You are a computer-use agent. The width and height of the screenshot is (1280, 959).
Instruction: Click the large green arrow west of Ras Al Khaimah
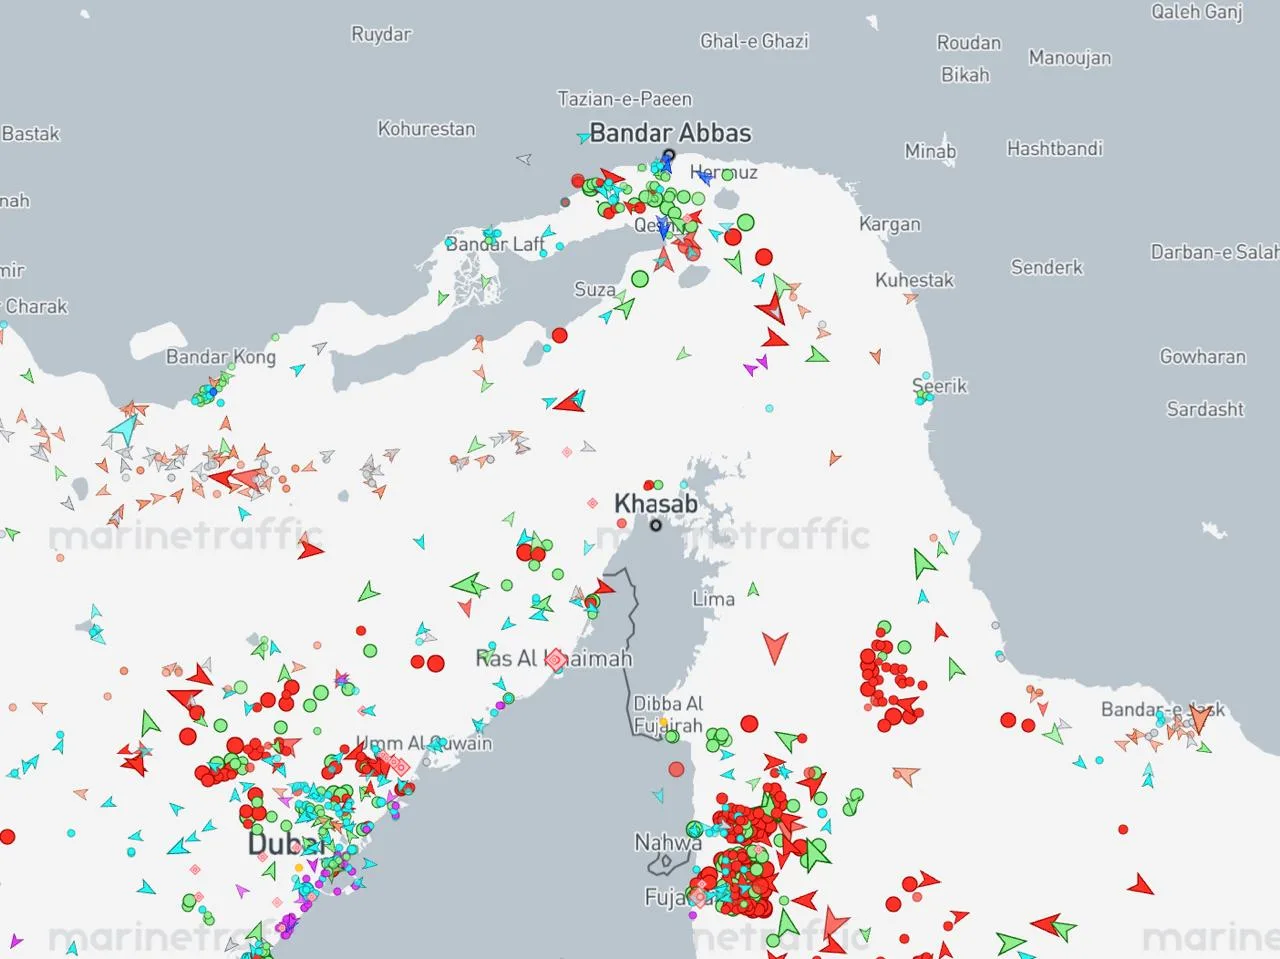click(468, 585)
